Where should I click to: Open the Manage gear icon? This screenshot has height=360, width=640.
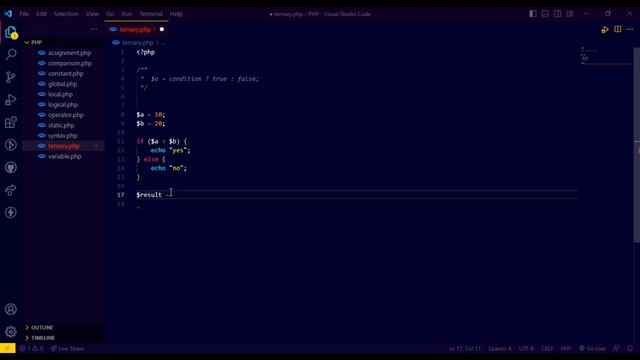coord(11,331)
